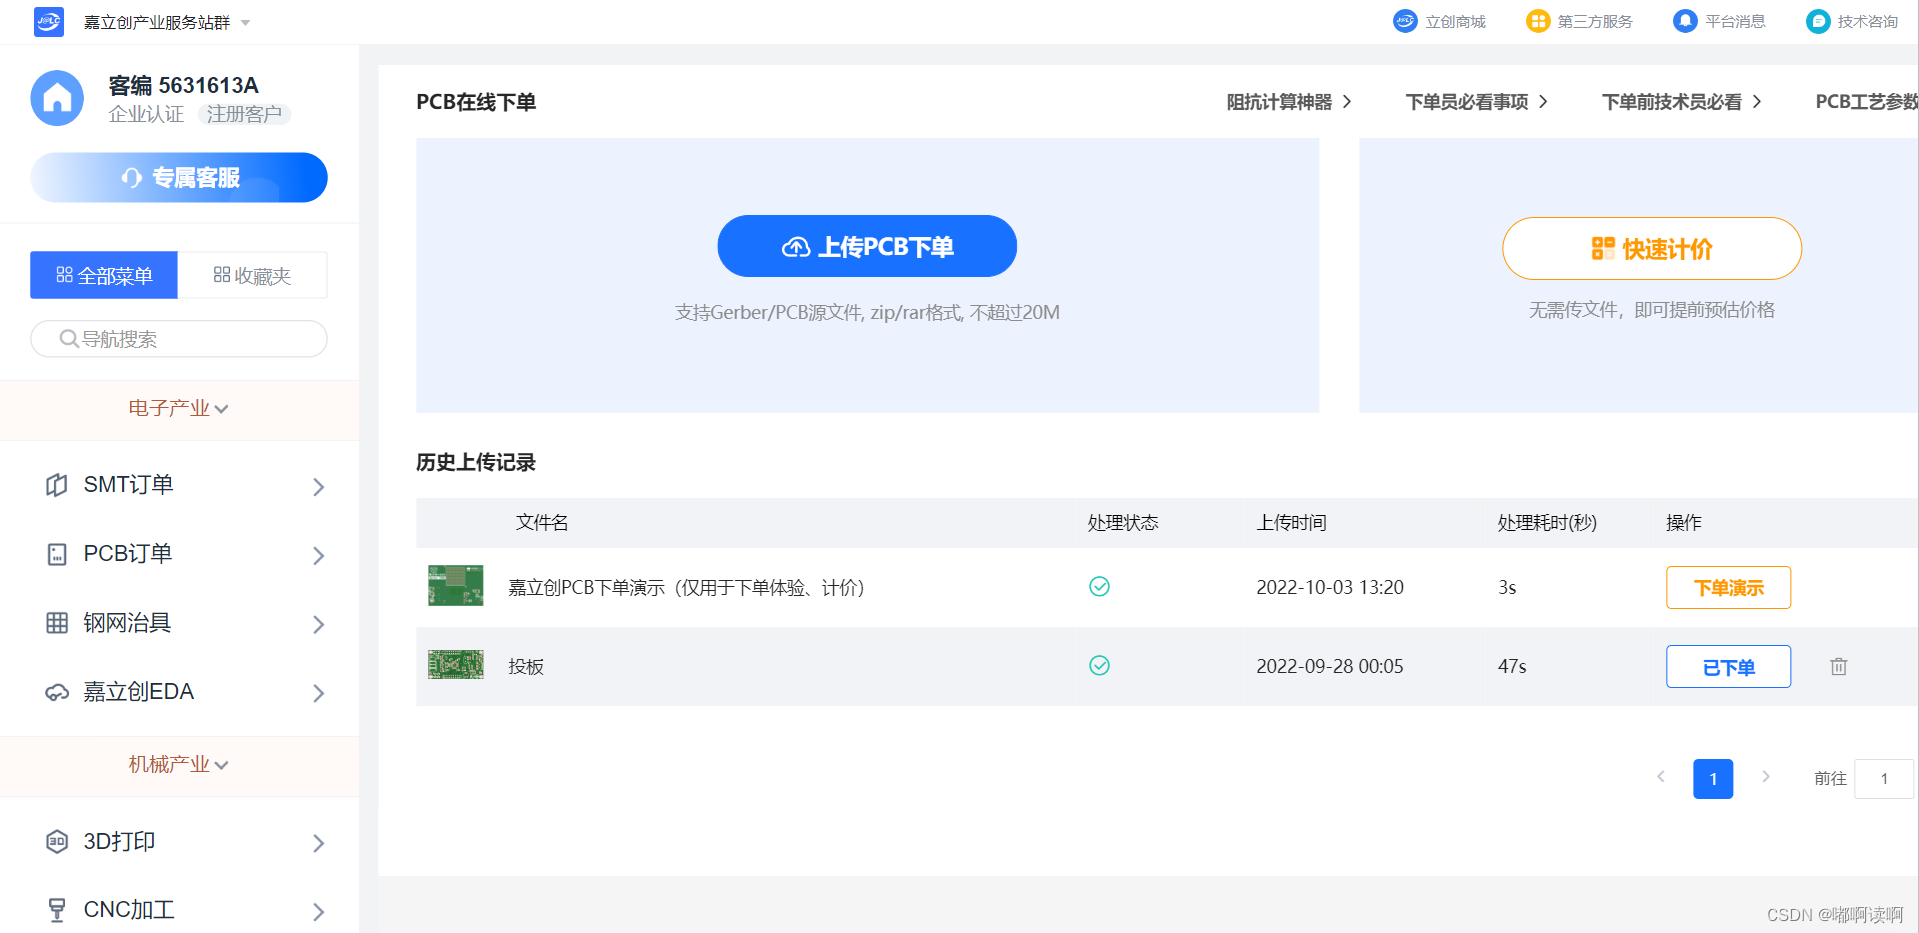Expand the CNC加工 chevron

pos(319,912)
